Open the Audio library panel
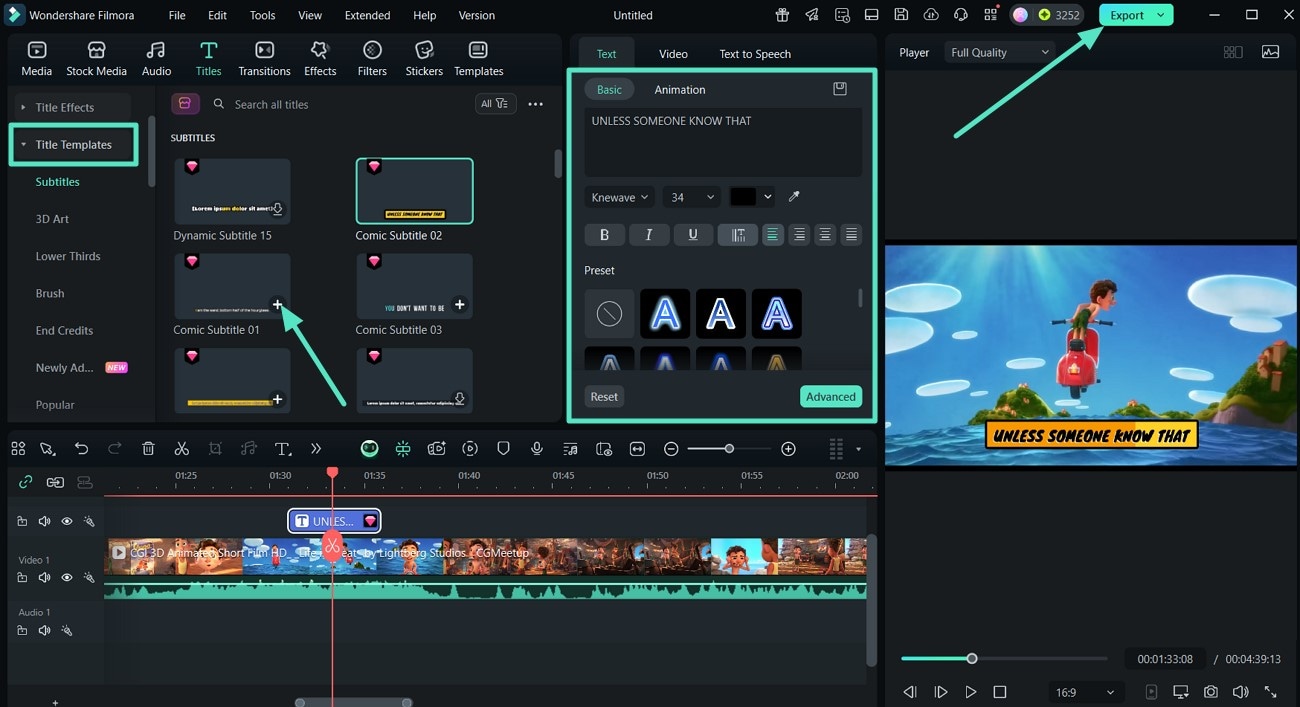1300x707 pixels. click(x=156, y=59)
